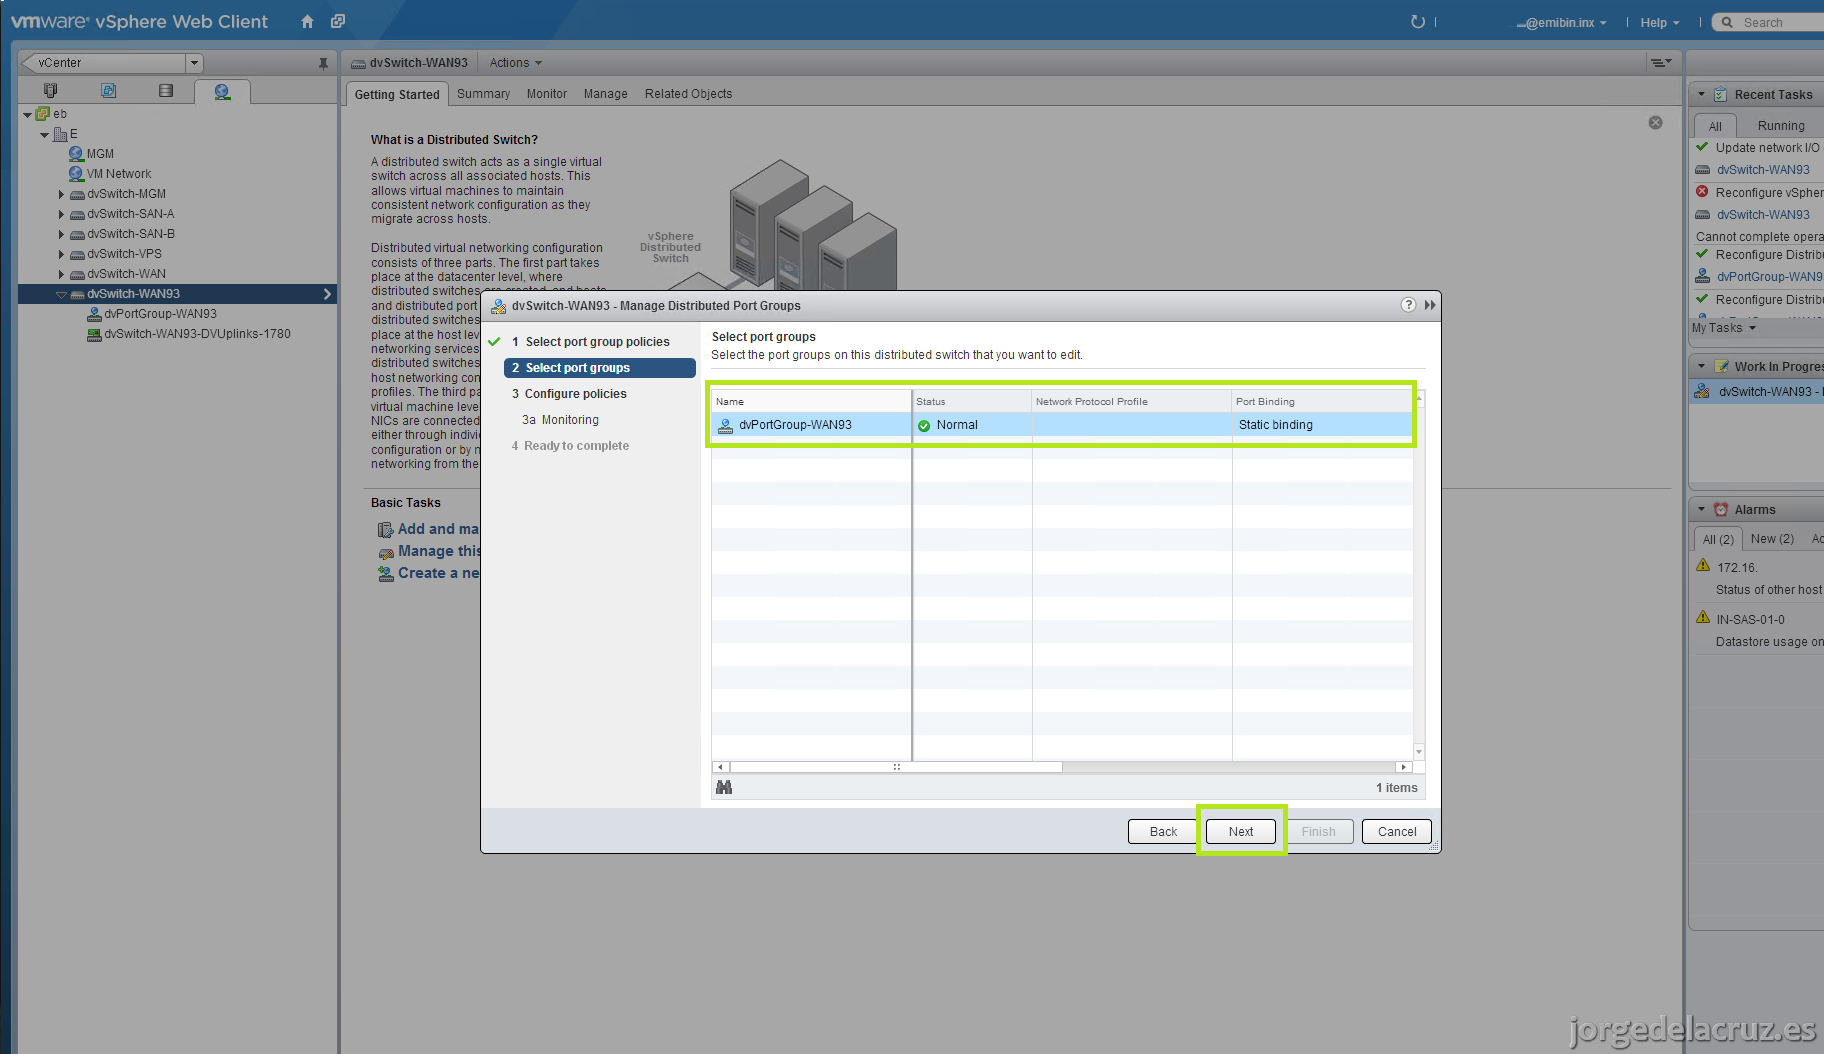Click Create a new port group icon
The height and width of the screenshot is (1054, 1824).
point(385,574)
